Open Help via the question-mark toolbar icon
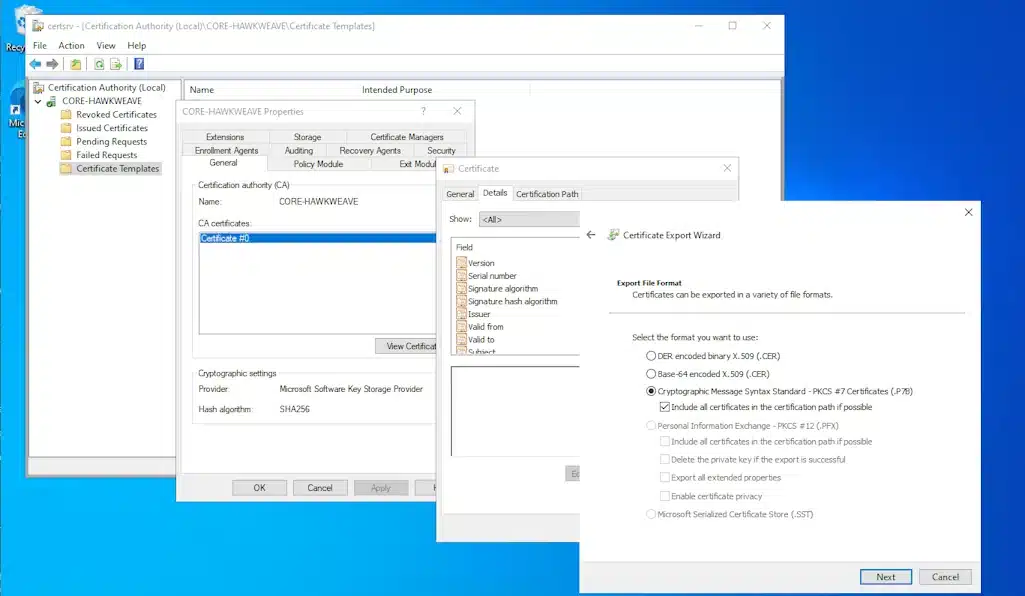1025x596 pixels. [139, 64]
